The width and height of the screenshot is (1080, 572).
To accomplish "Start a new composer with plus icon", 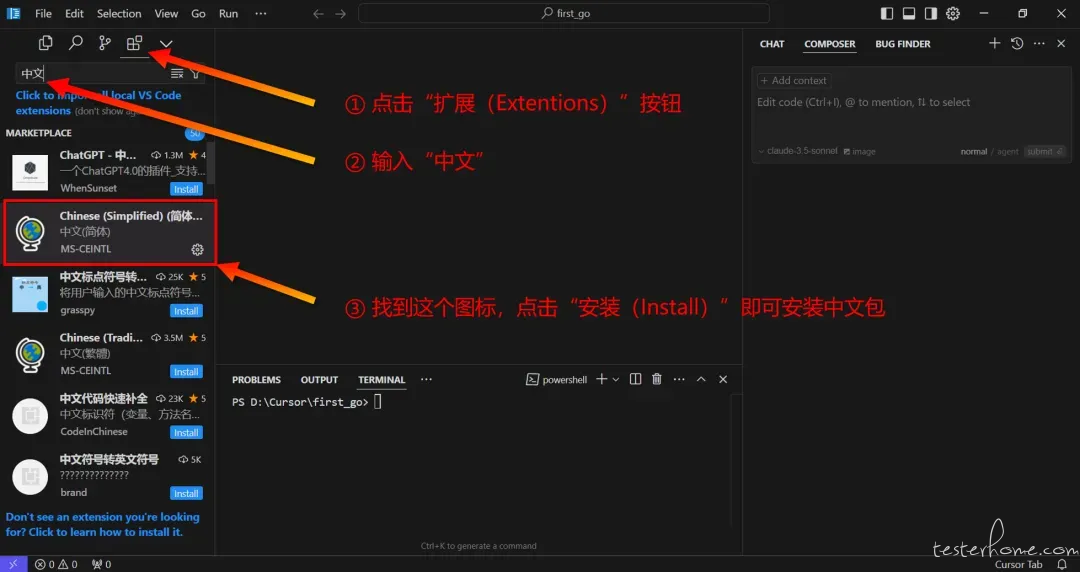I will tap(995, 43).
